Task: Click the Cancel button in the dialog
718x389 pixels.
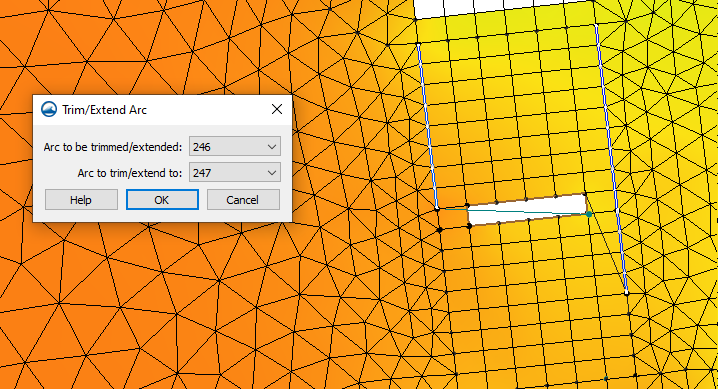Action: 243,200
